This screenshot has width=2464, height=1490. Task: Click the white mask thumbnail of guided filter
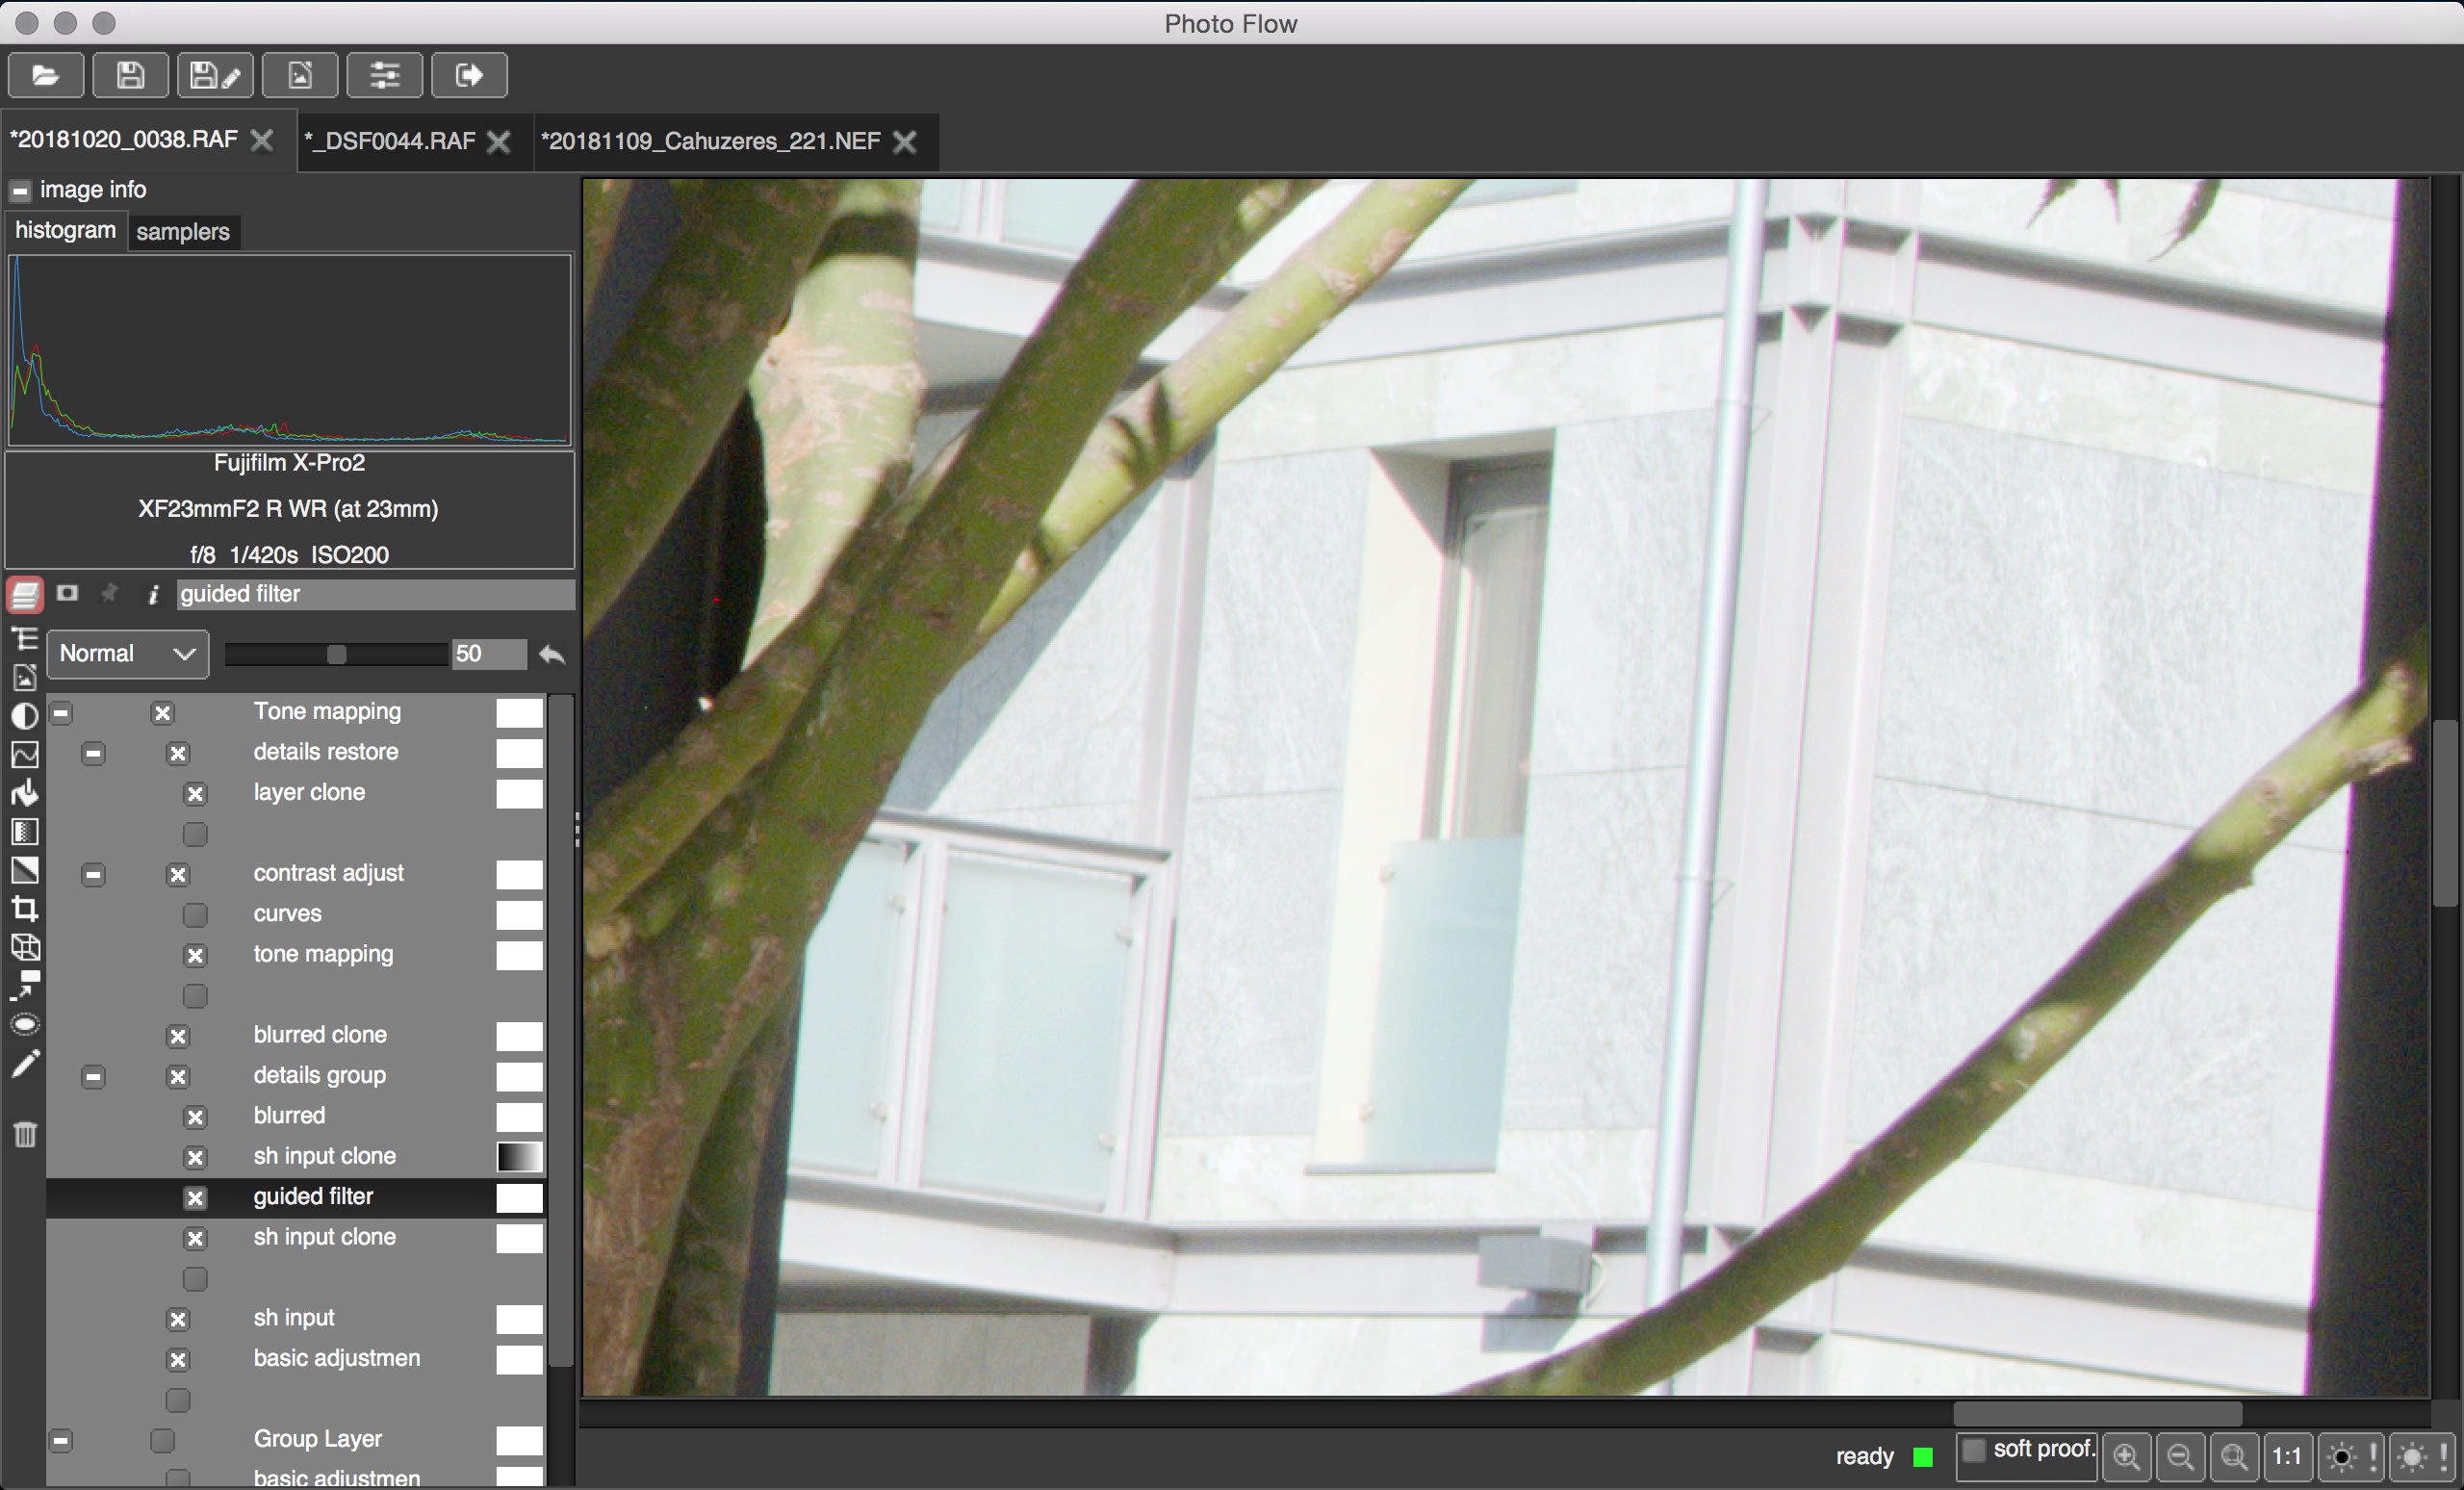pyautogui.click(x=520, y=1198)
